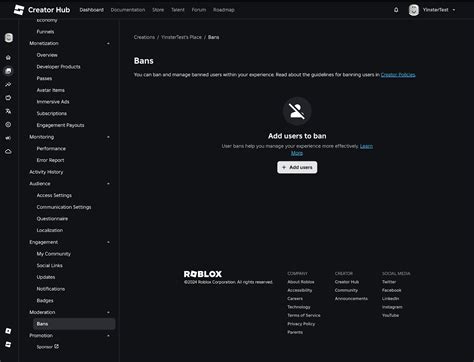This screenshot has height=362, width=474.
Task: Open Social Links
Action: (49, 266)
